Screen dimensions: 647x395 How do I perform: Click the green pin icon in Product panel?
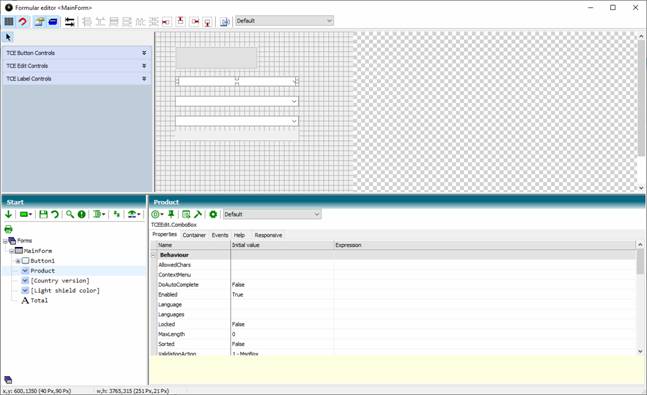[x=171, y=214]
